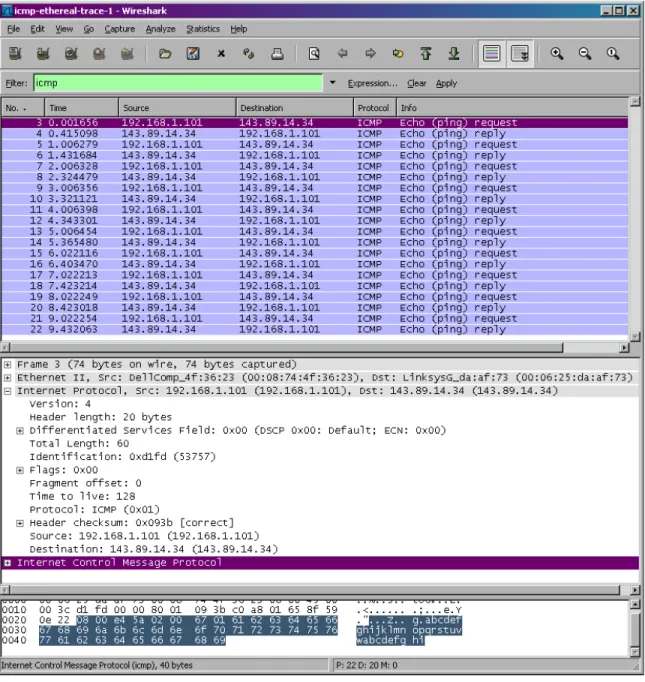Image resolution: width=645 pixels, height=682 pixels.
Task: Apply the display filter
Action: (x=446, y=83)
